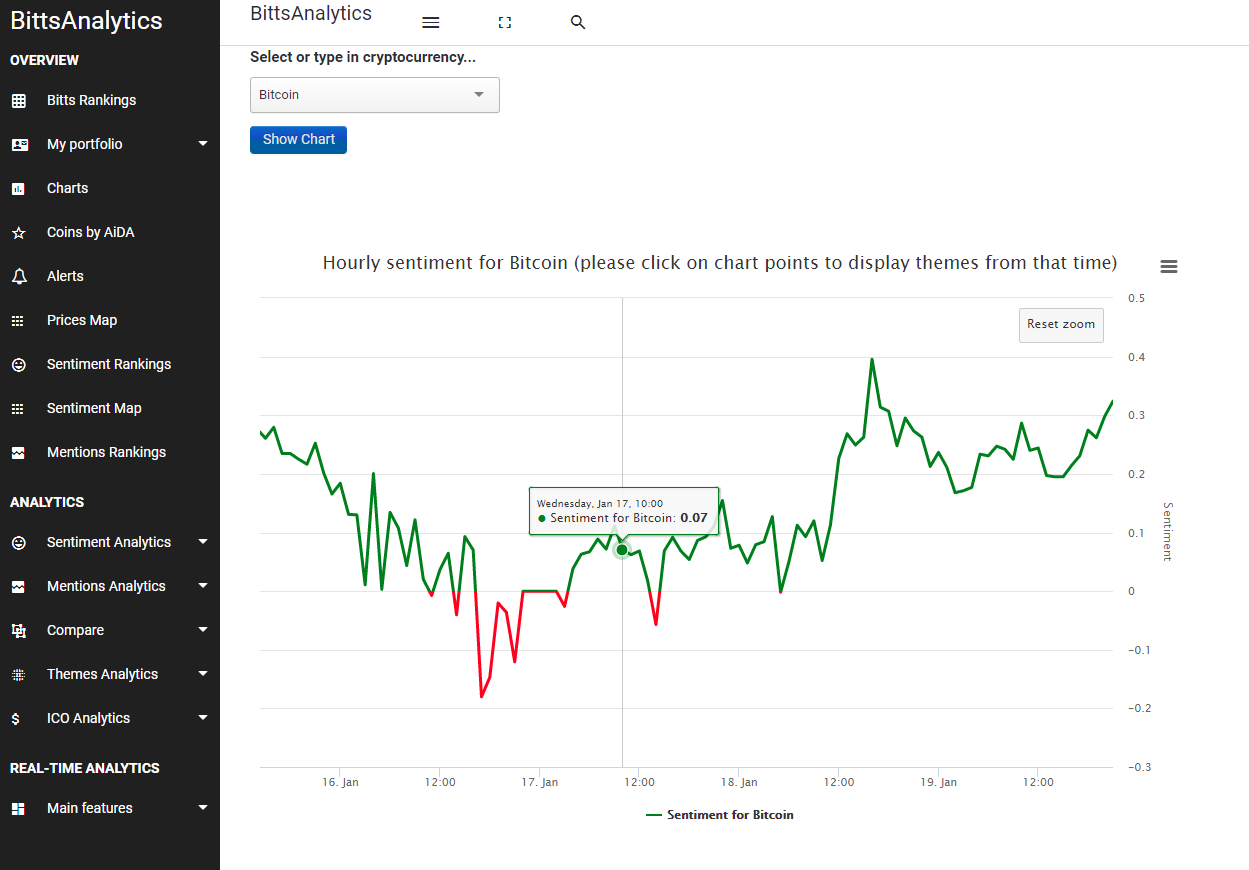The width and height of the screenshot is (1249, 870).
Task: Click the Bitts Rankings grid icon
Action: 18,100
